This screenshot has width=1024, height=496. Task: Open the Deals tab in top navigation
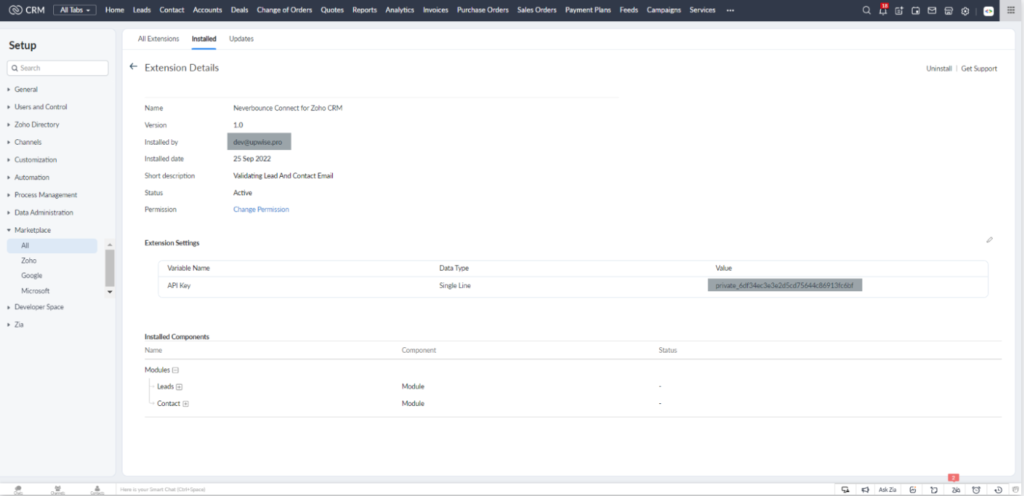[x=240, y=10]
